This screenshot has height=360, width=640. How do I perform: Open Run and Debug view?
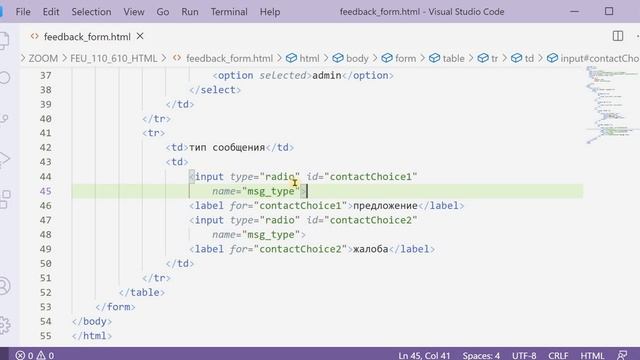4,159
